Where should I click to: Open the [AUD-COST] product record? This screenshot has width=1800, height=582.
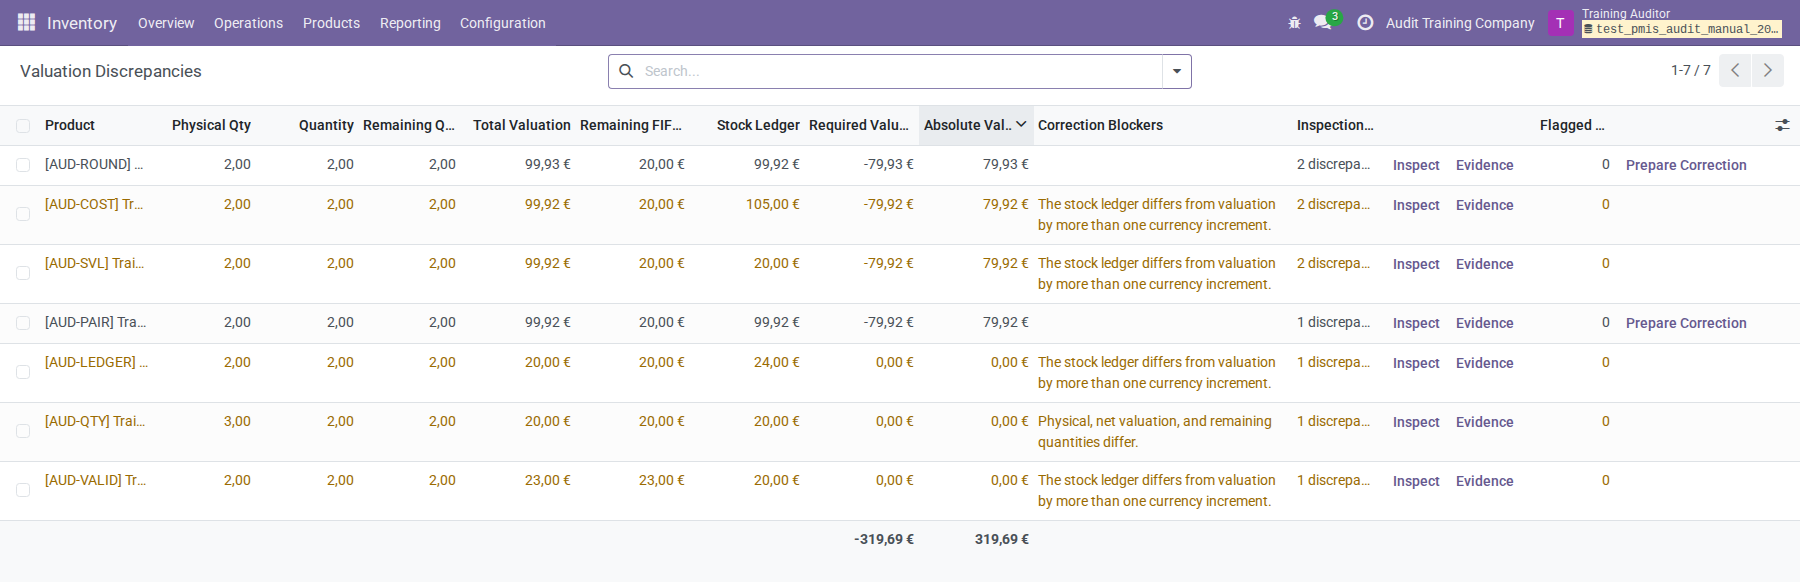[x=94, y=204]
